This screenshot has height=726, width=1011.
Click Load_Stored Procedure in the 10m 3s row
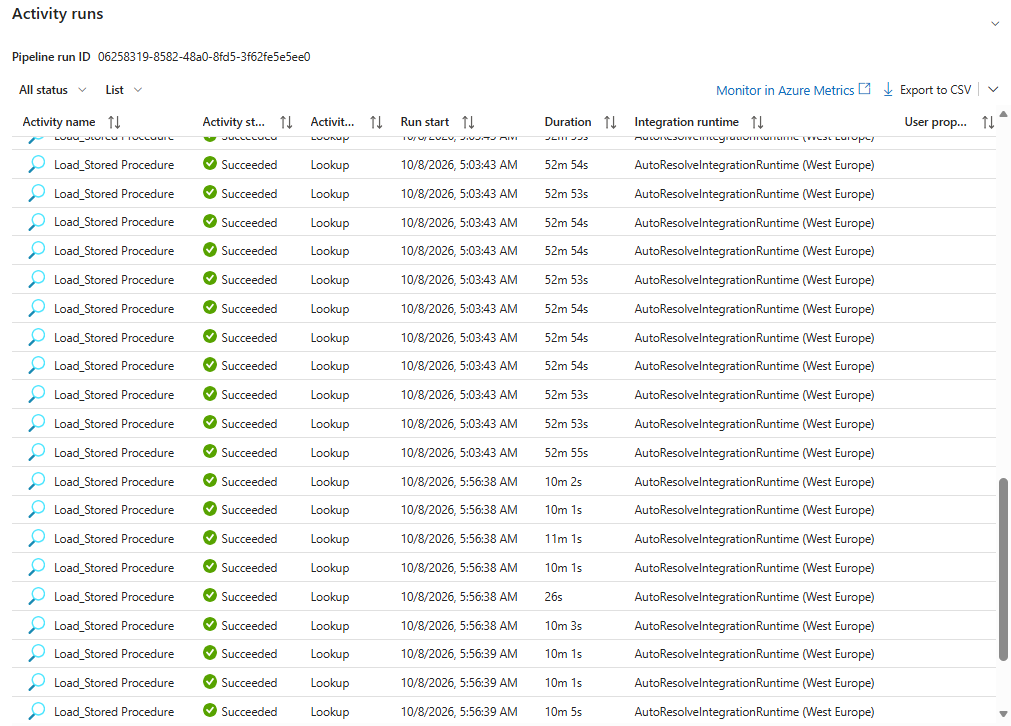[114, 626]
